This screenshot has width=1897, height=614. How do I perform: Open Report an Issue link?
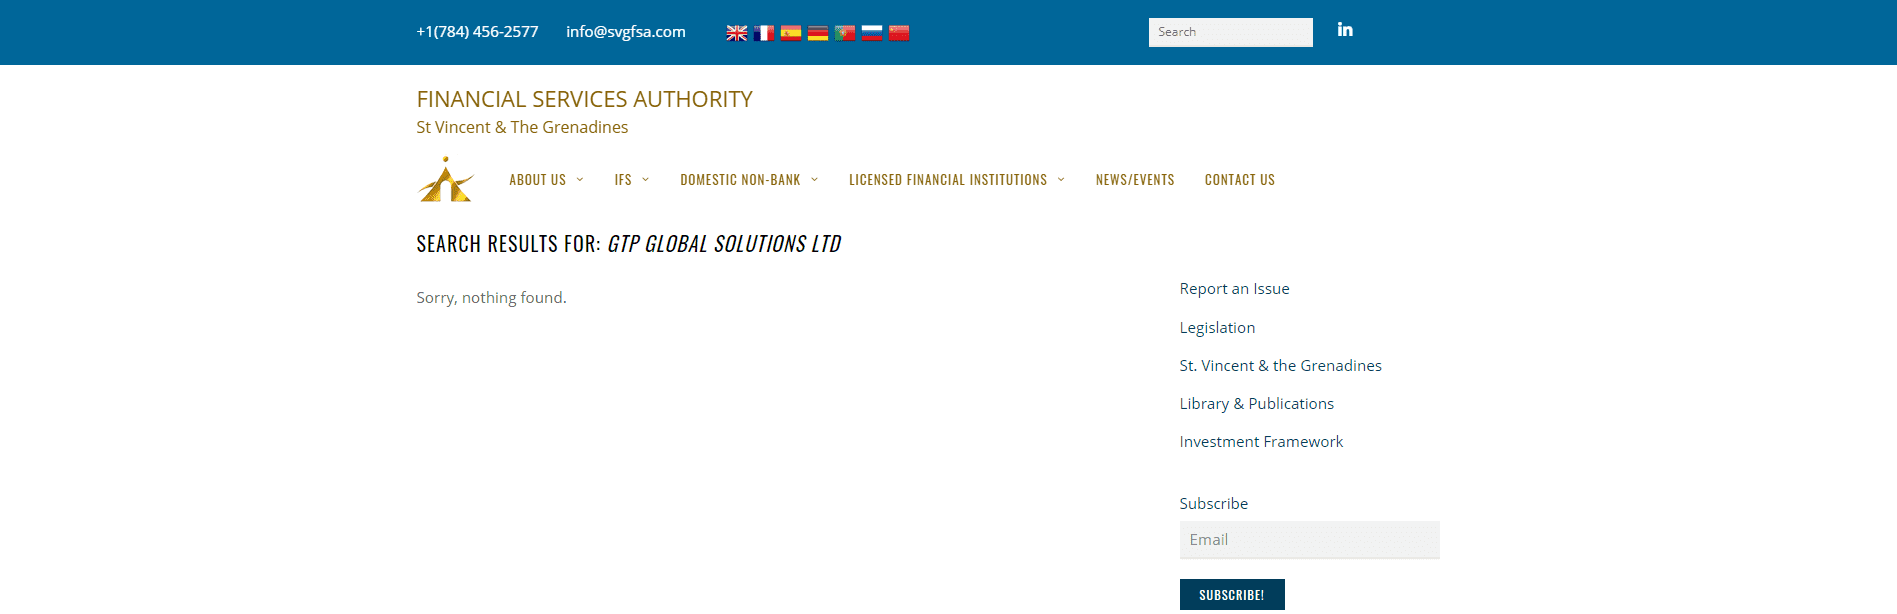1235,289
